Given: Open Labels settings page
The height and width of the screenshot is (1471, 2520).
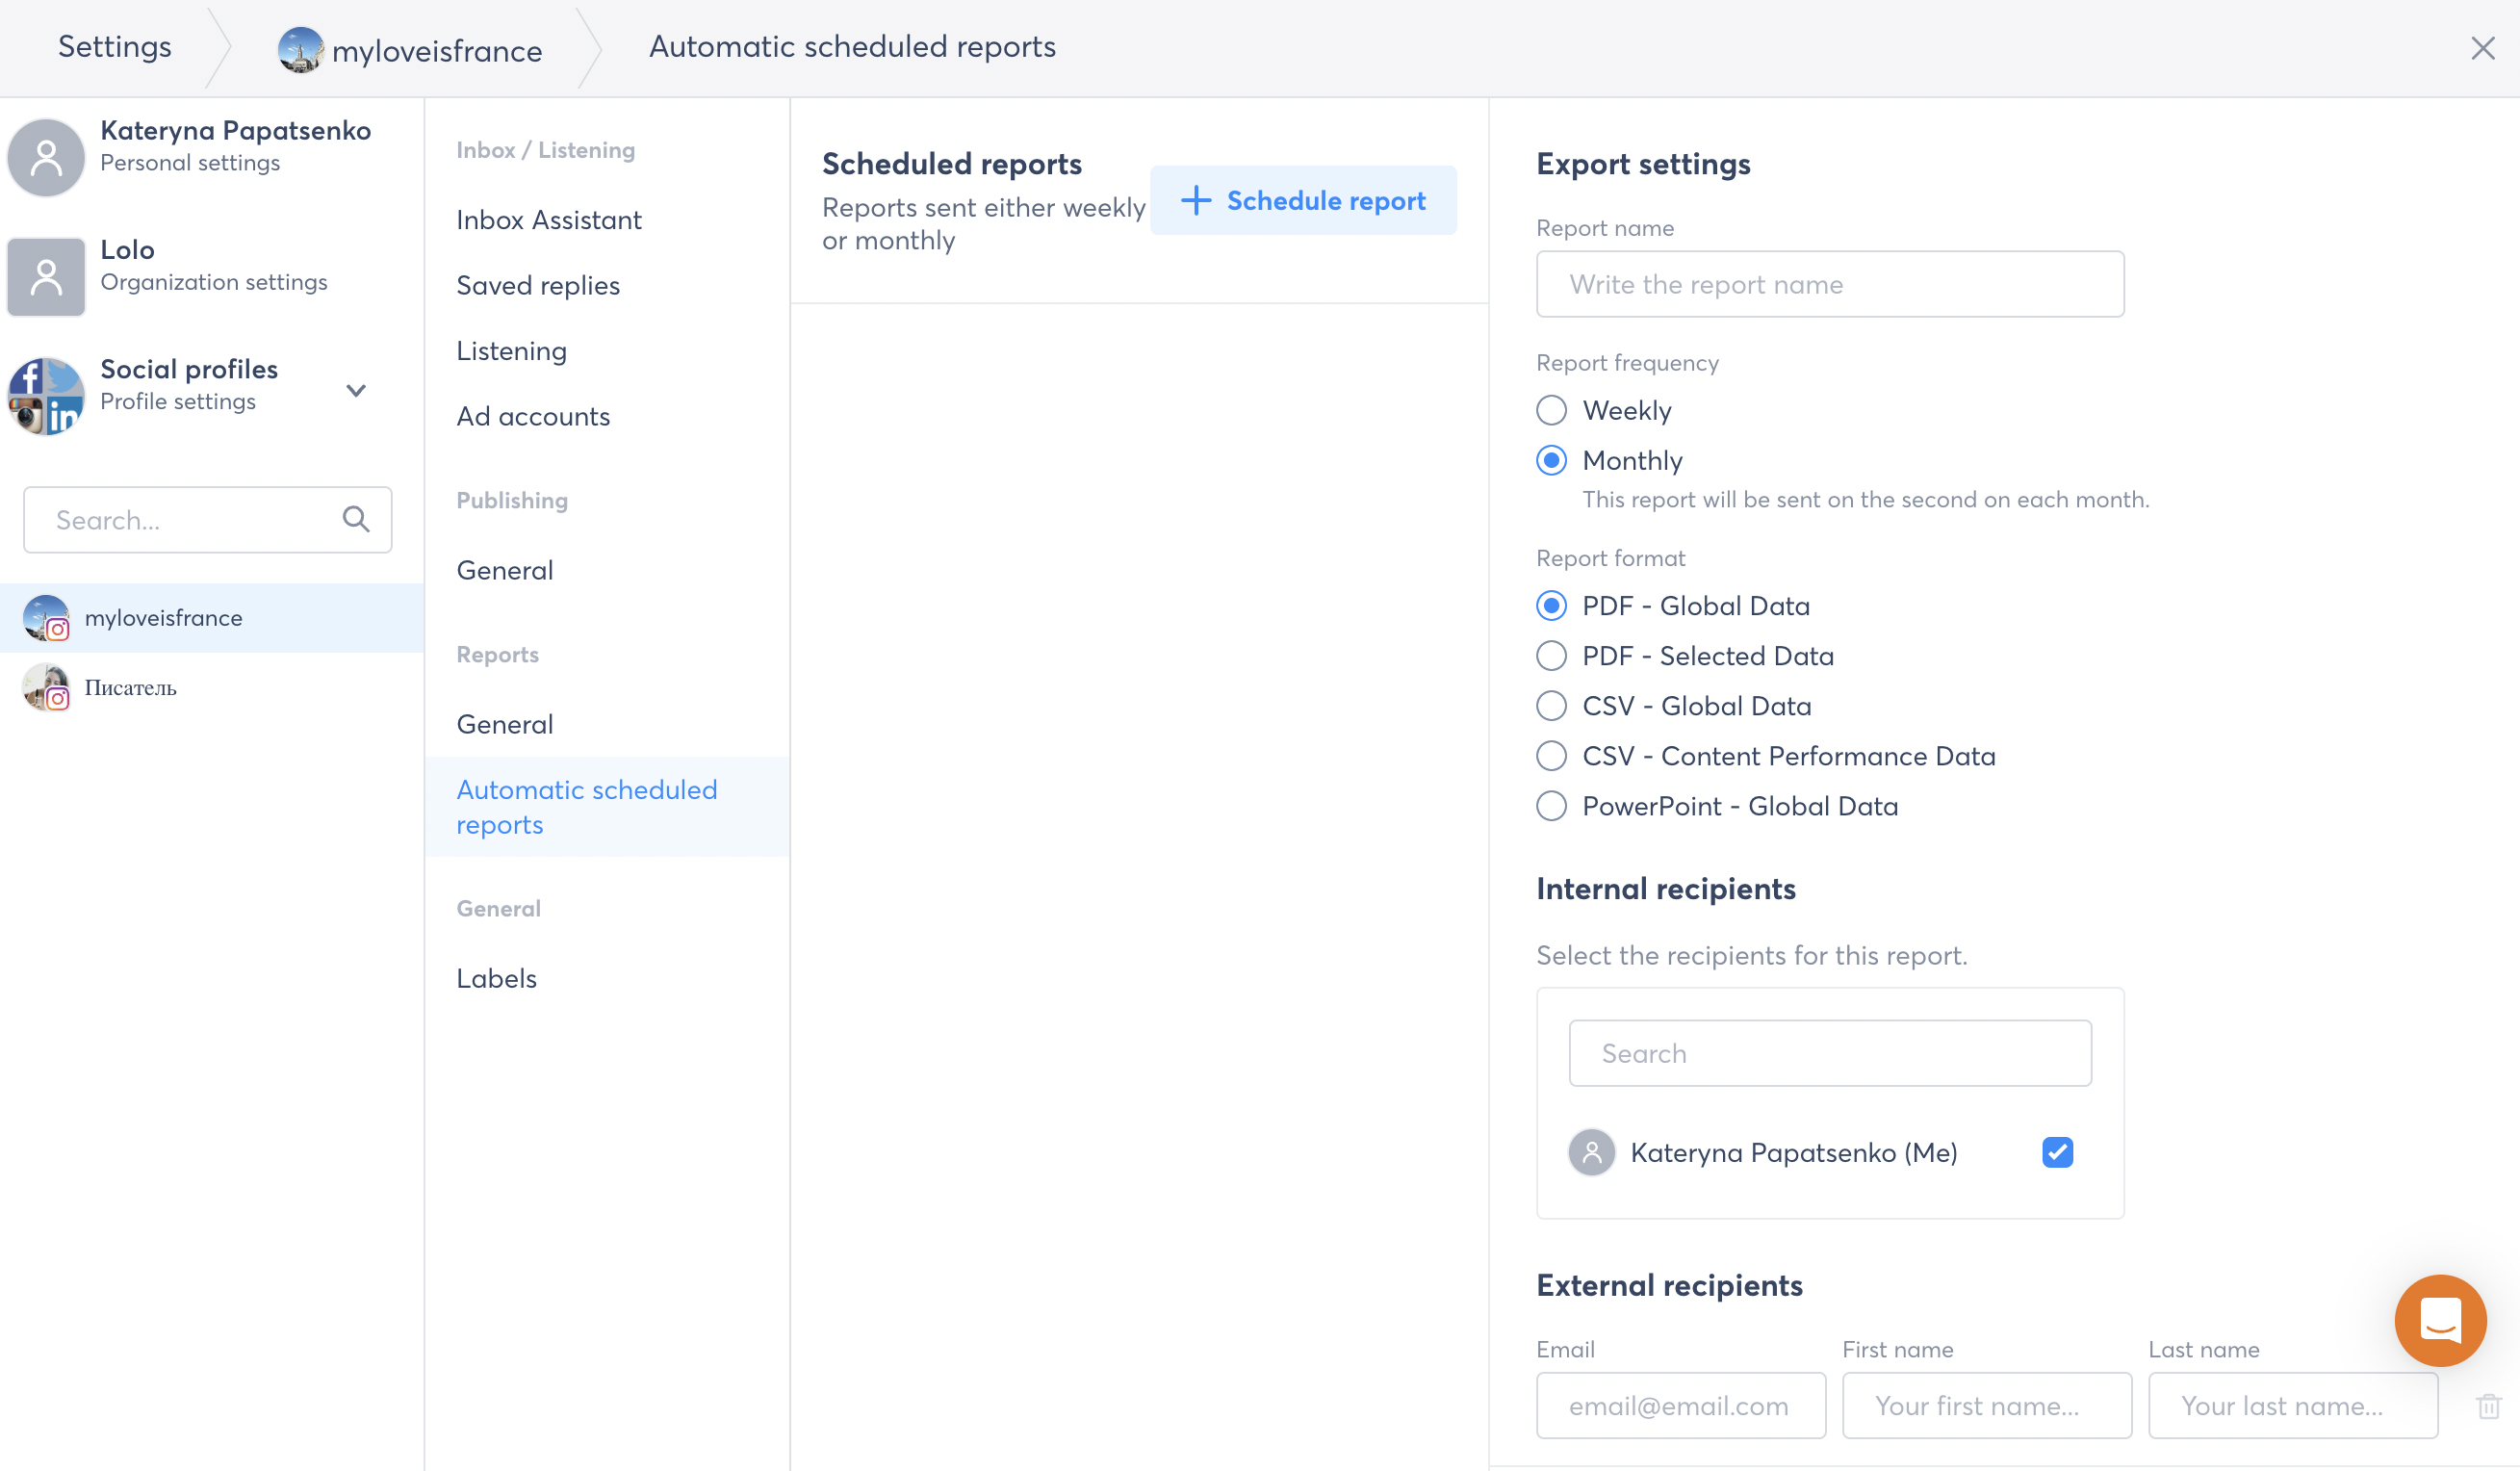Looking at the screenshot, I should pos(494,977).
